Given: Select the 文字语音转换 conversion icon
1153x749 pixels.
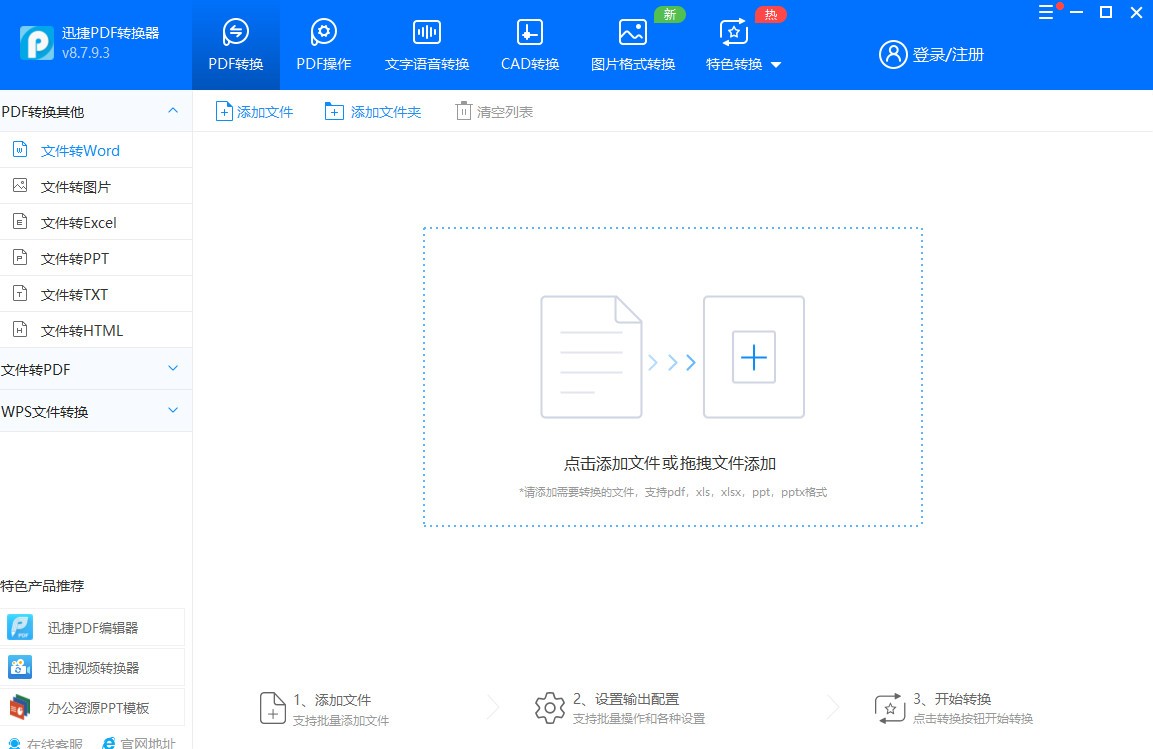Looking at the screenshot, I should pos(426,42).
